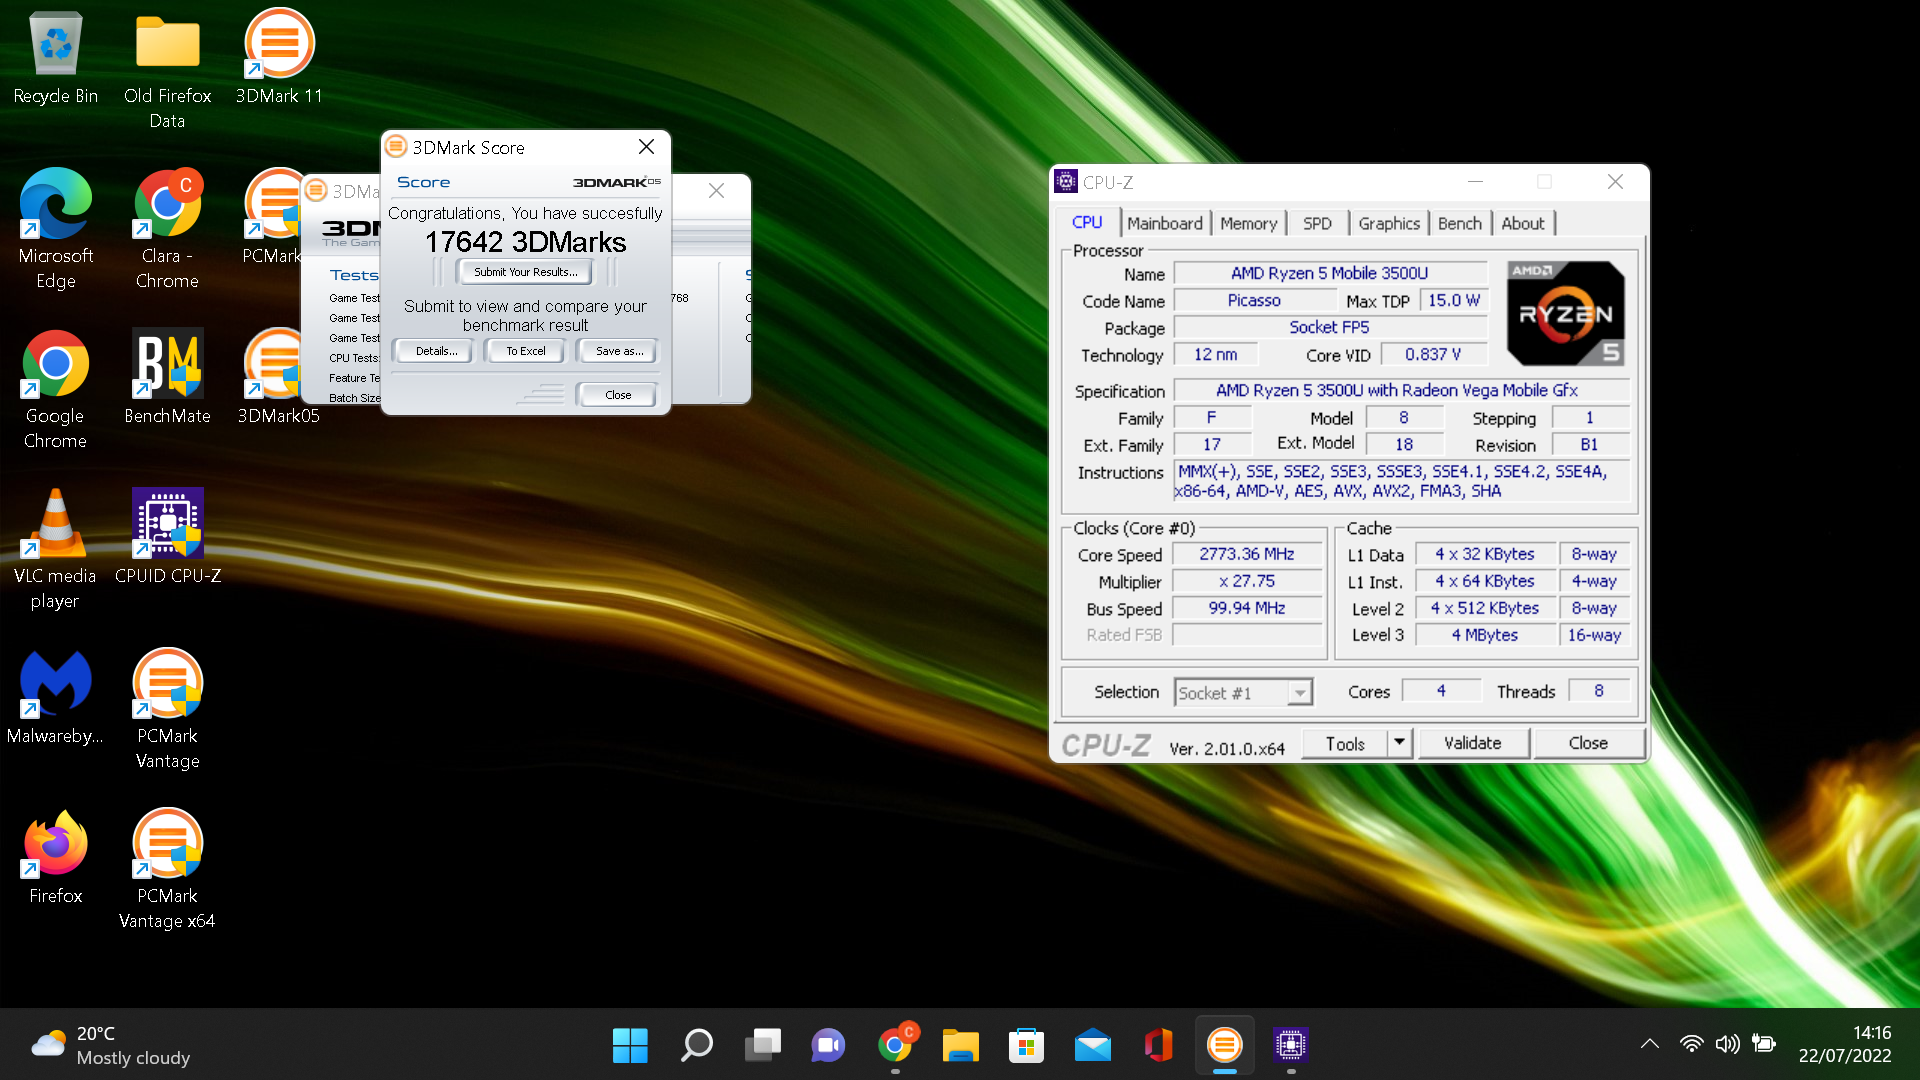Open score Details in 3DMark

tap(436, 351)
